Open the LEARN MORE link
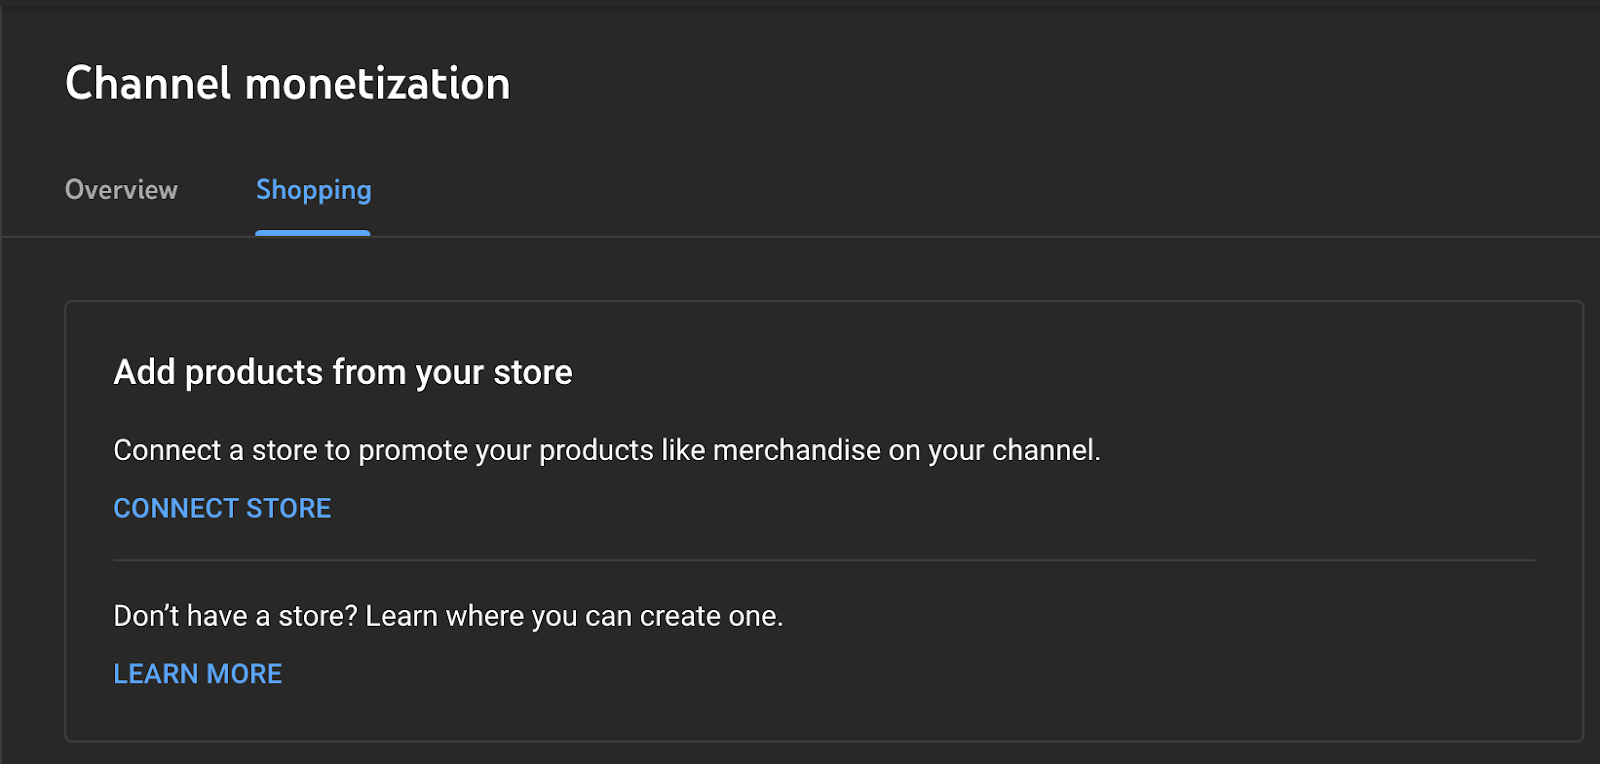Screen dimensions: 1600x764 click(x=198, y=674)
